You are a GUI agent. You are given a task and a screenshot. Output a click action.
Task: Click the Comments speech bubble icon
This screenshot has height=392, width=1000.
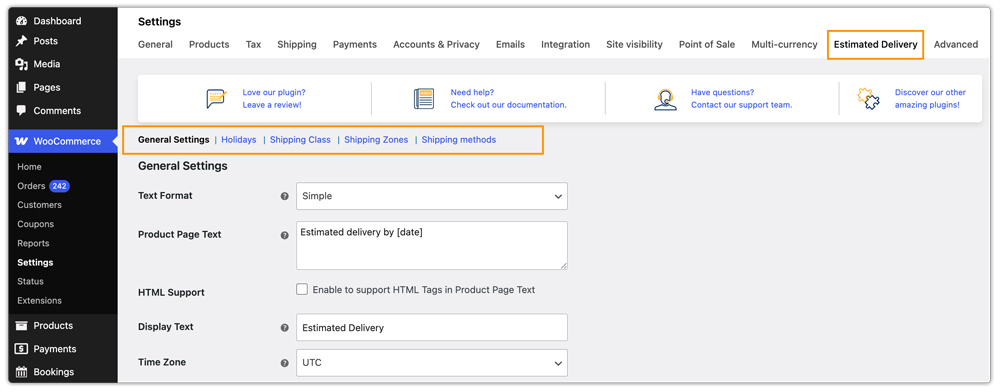click(x=21, y=111)
